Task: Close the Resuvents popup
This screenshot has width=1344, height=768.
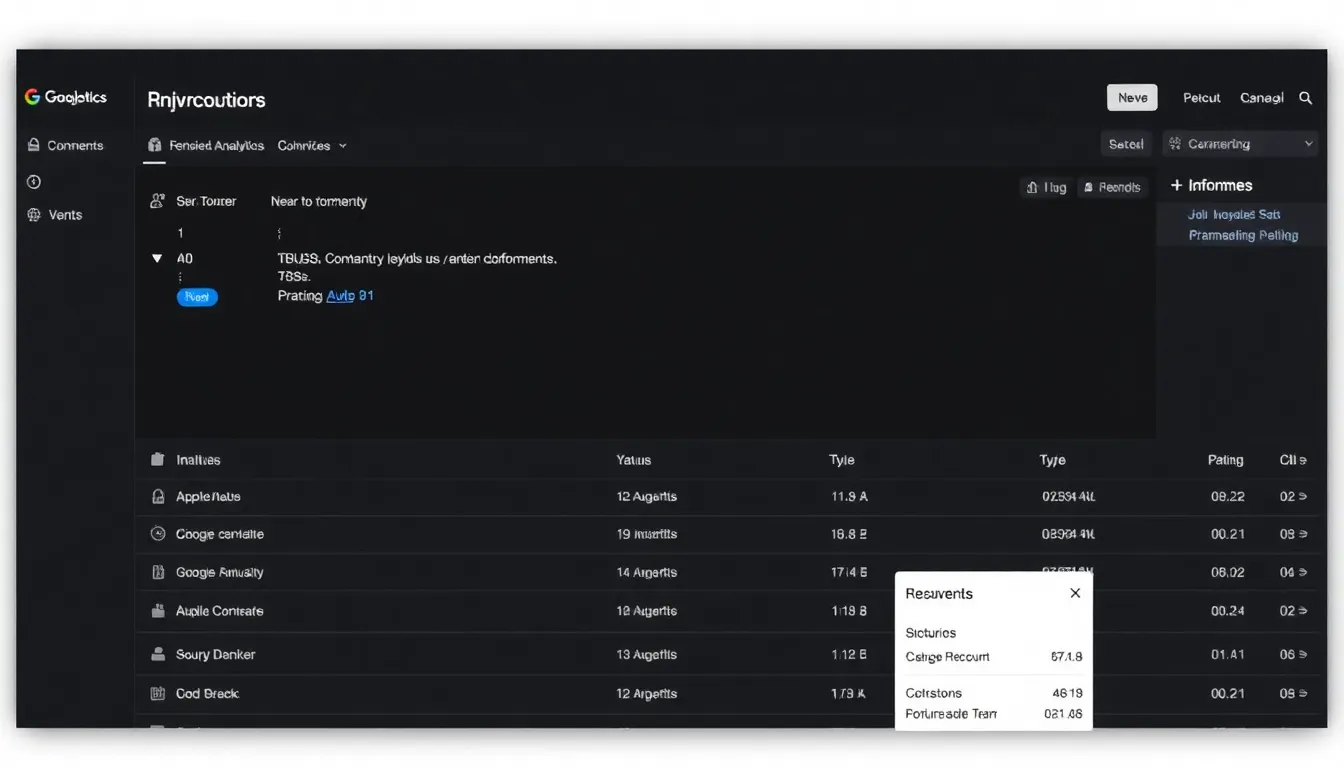Action: tap(1075, 593)
